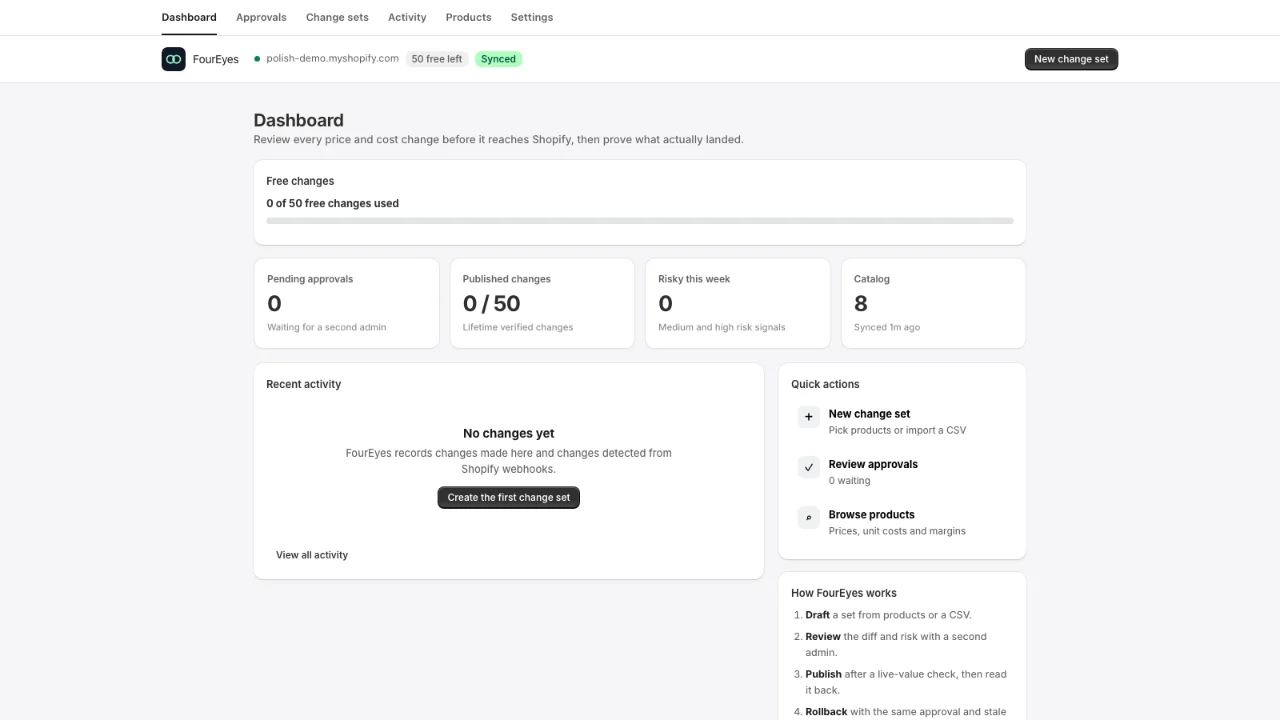Click the Draft step in How FourEyes works
The width and height of the screenshot is (1280, 720).
[889, 615]
